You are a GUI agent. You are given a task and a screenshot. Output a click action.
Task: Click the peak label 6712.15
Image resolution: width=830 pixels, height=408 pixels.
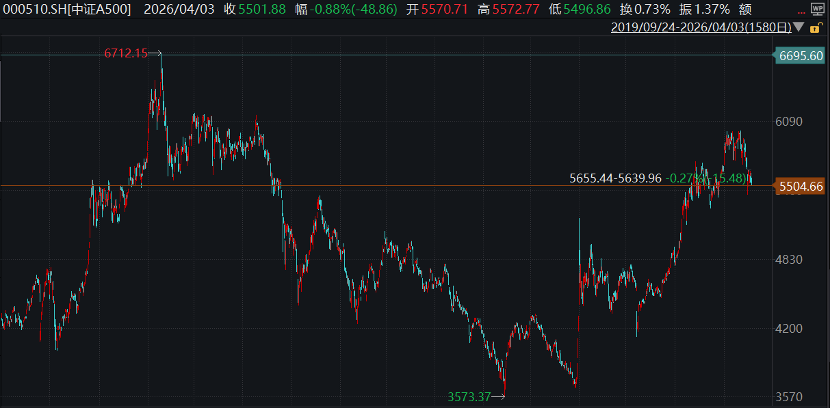(126, 53)
